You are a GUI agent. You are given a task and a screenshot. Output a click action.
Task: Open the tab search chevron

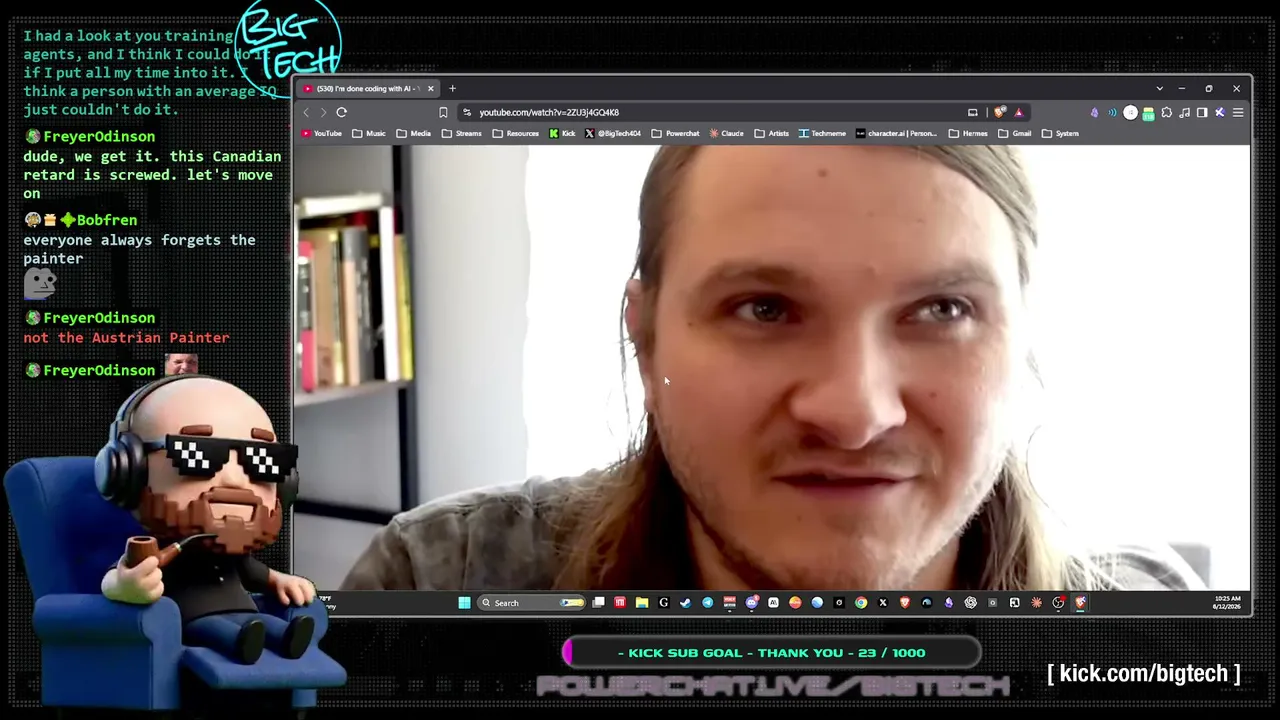coord(1159,88)
